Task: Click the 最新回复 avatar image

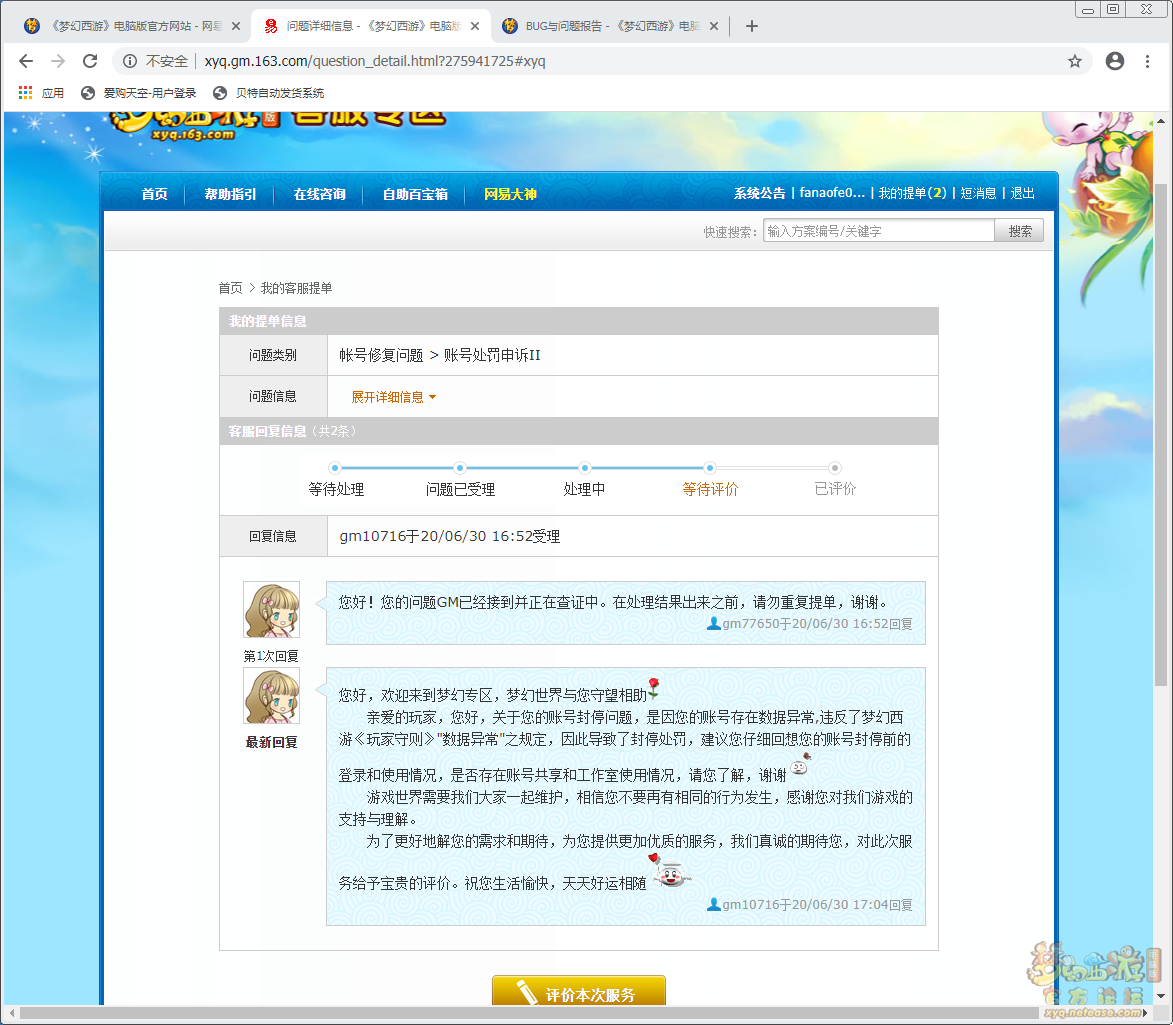Action: coord(272,696)
